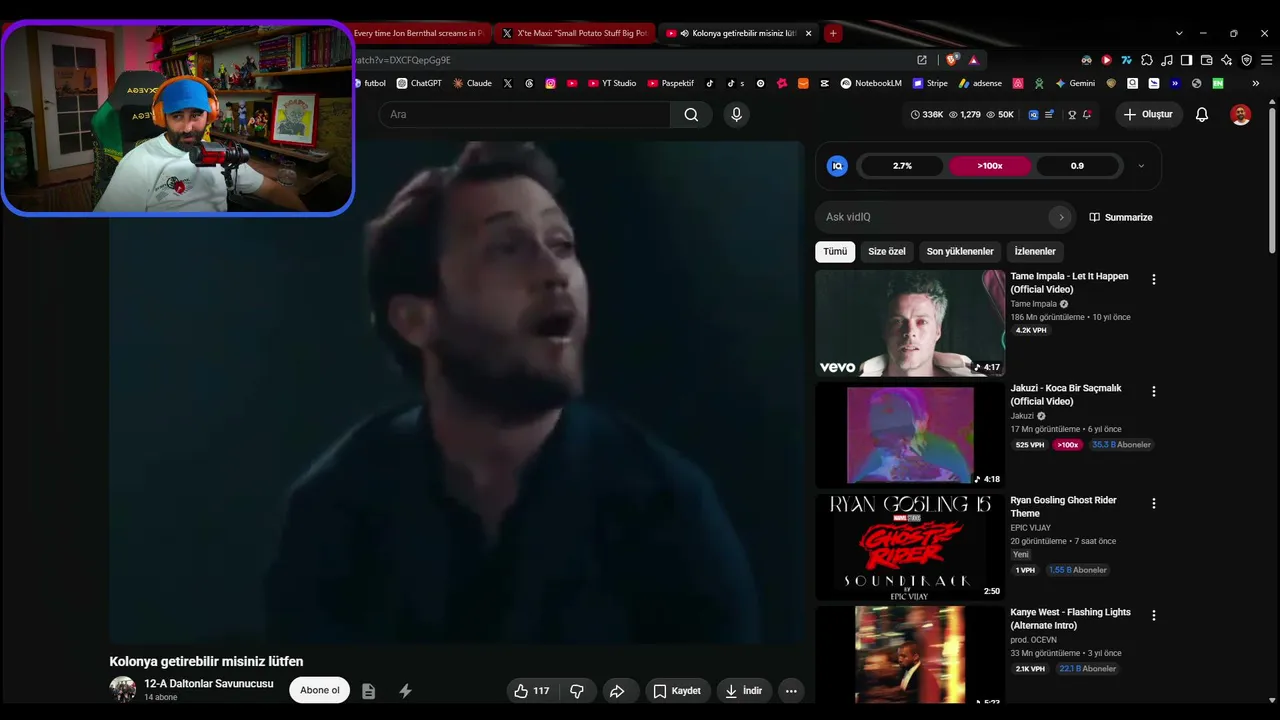Open the ChatGPT bookmark

[x=419, y=84]
